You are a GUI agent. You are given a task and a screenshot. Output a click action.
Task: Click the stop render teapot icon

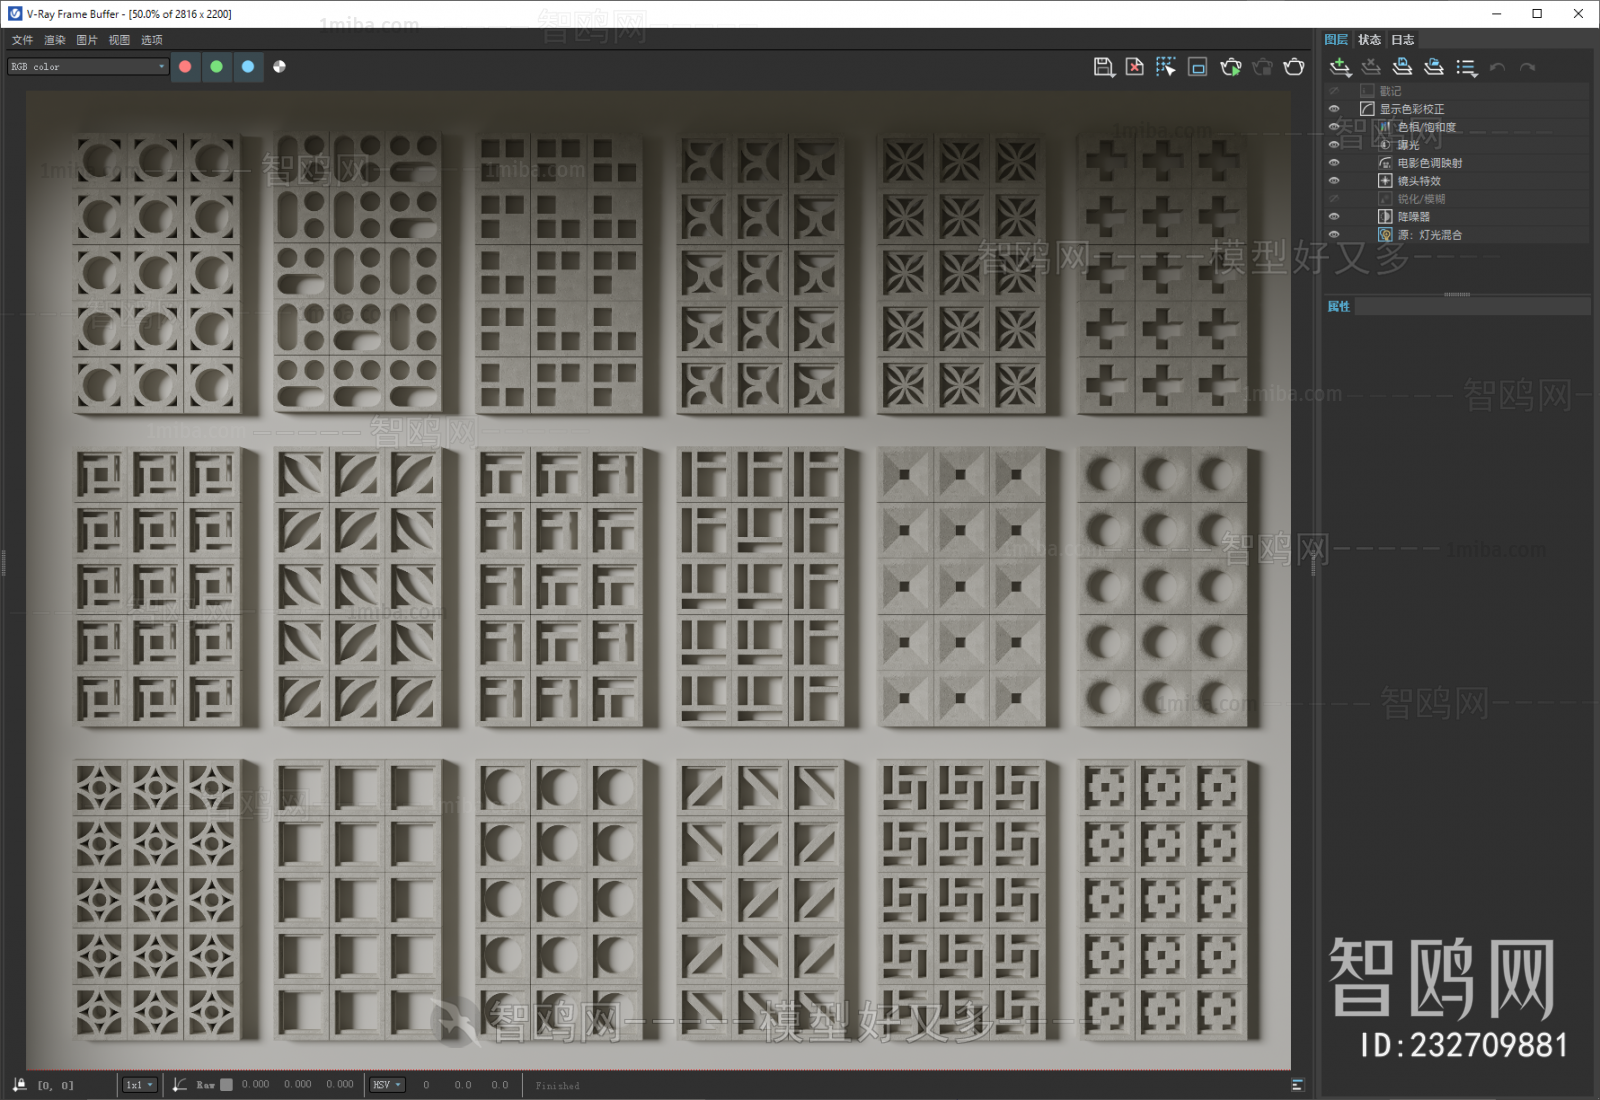pyautogui.click(x=1262, y=67)
